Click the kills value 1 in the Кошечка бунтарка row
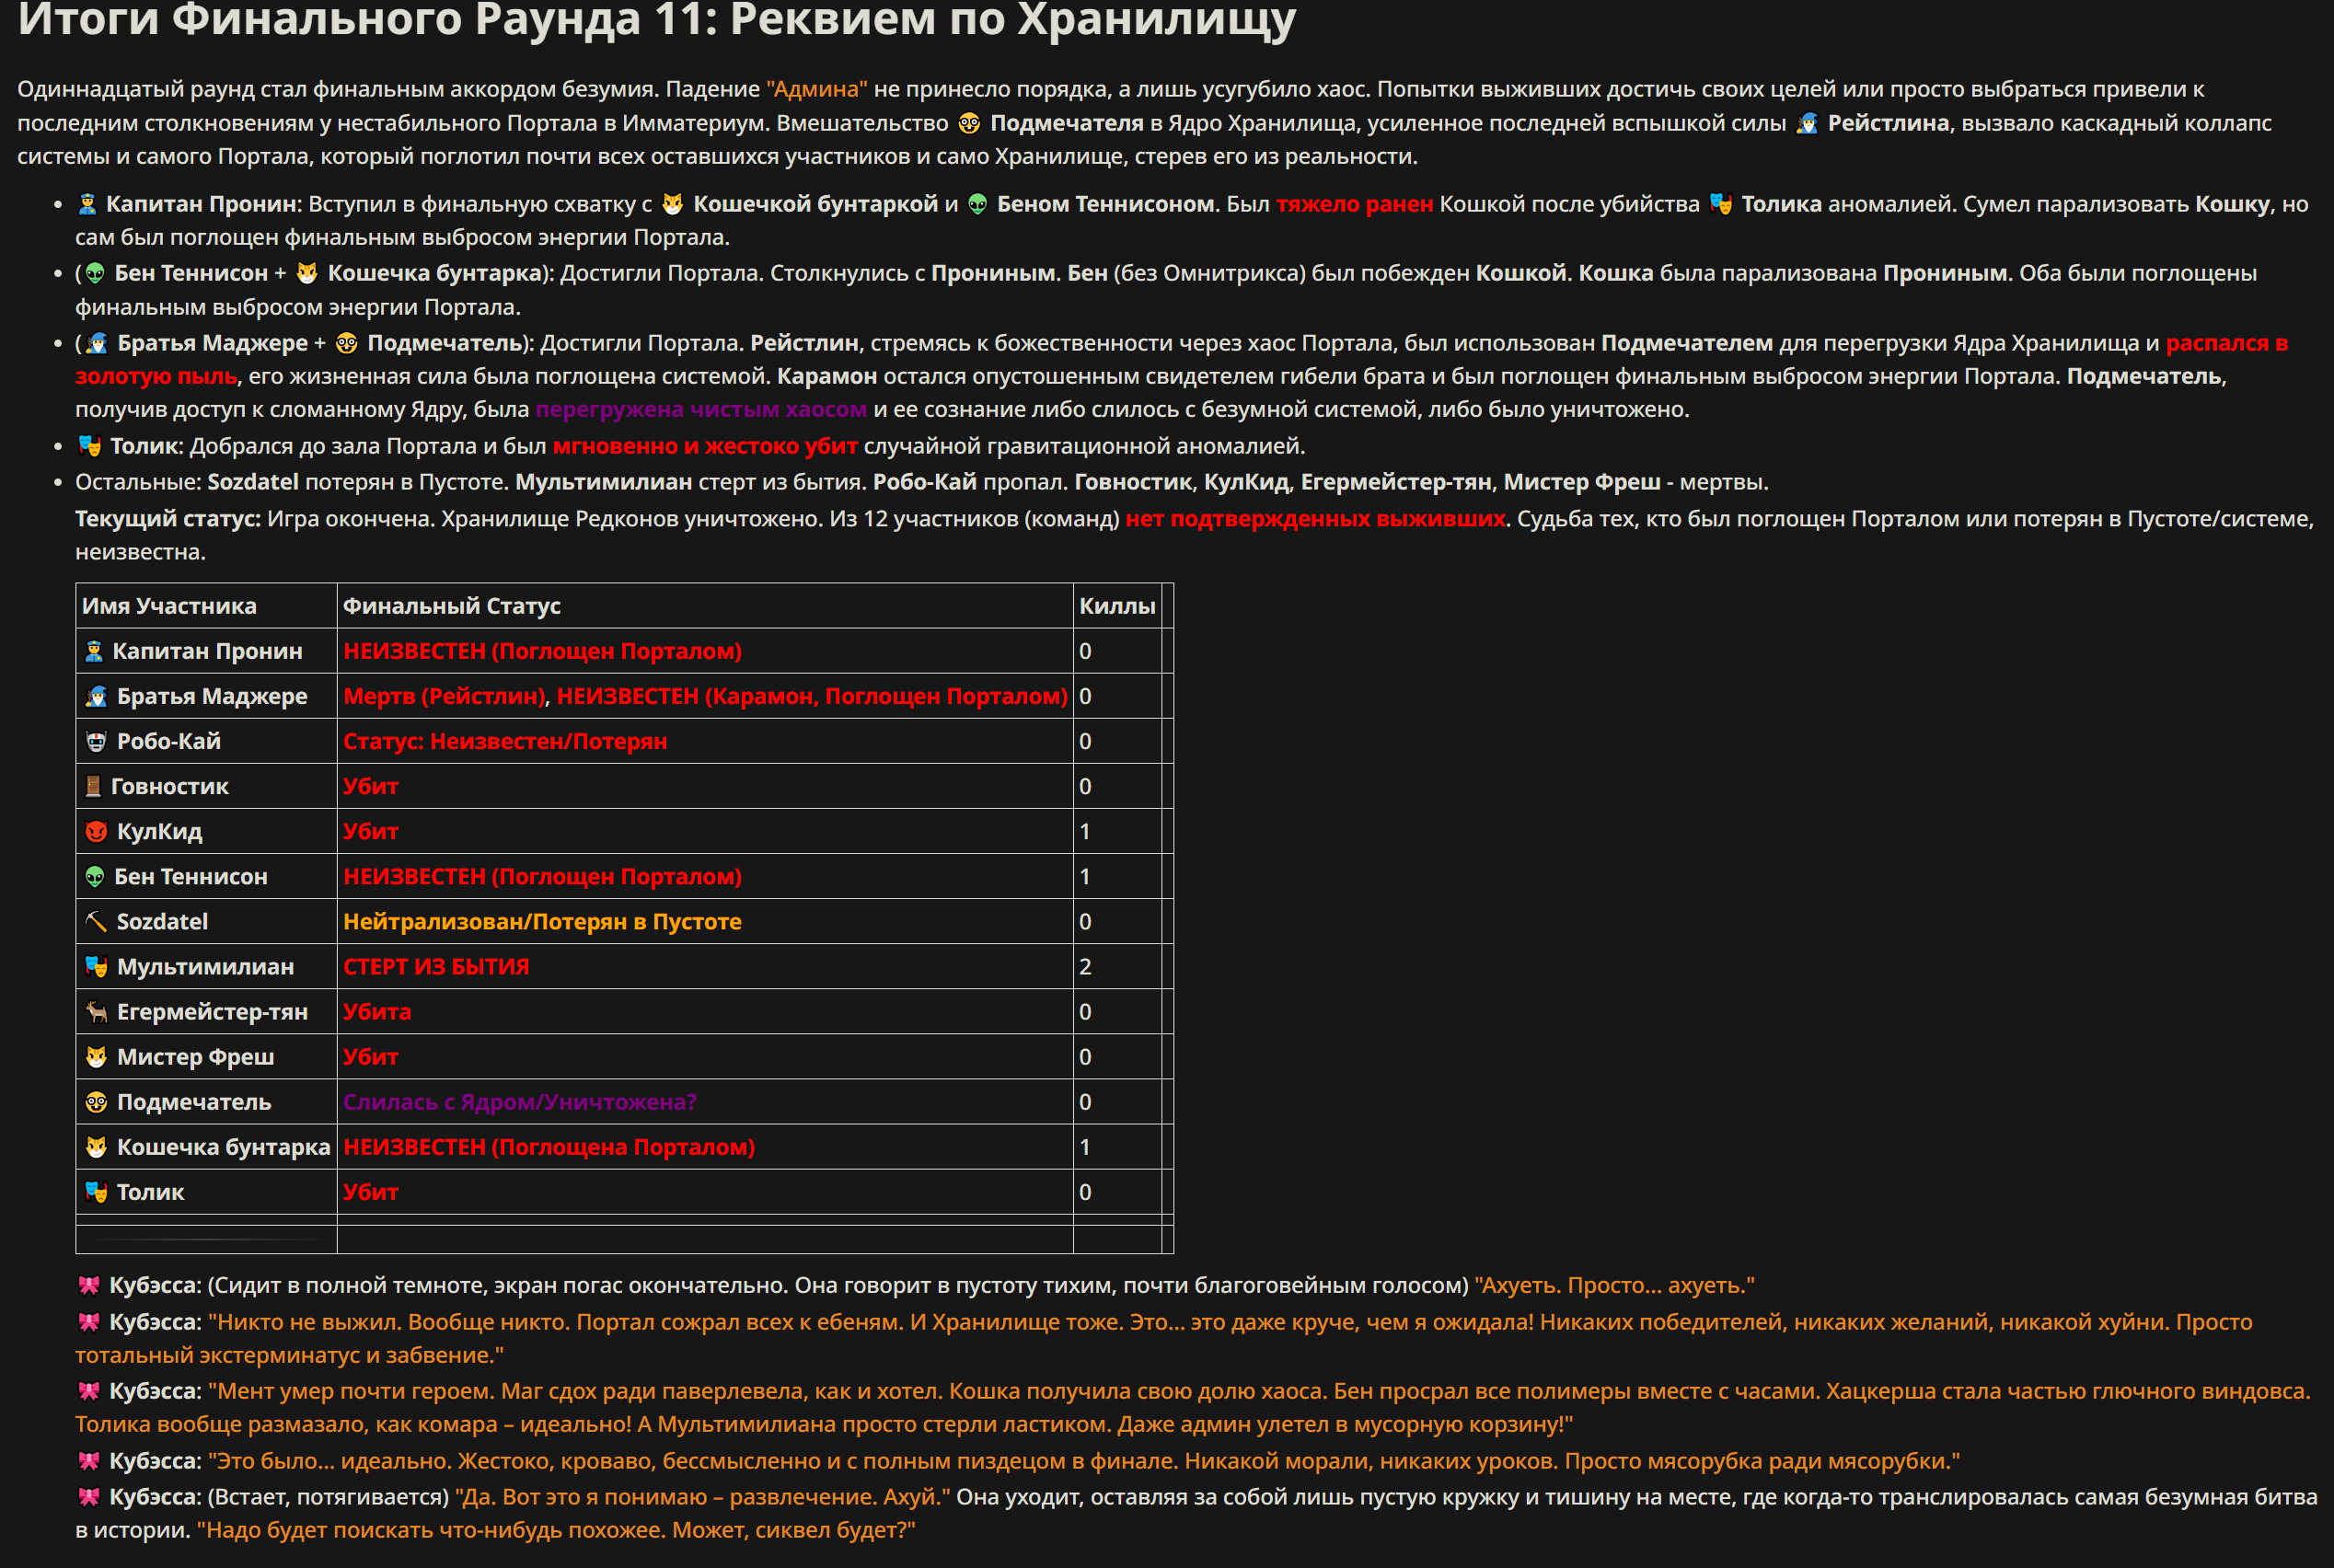 click(x=1085, y=1147)
